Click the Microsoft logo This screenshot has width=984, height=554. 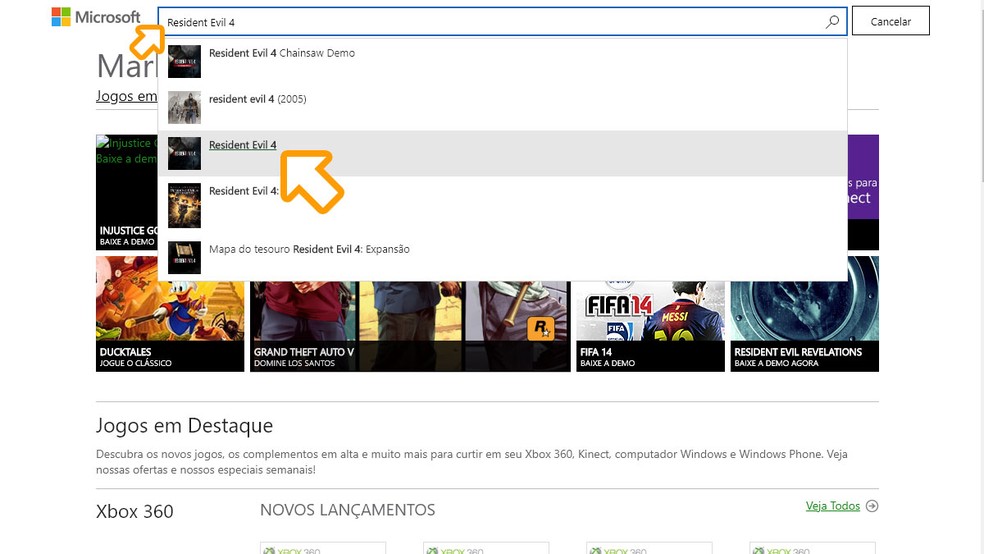pyautogui.click(x=96, y=17)
